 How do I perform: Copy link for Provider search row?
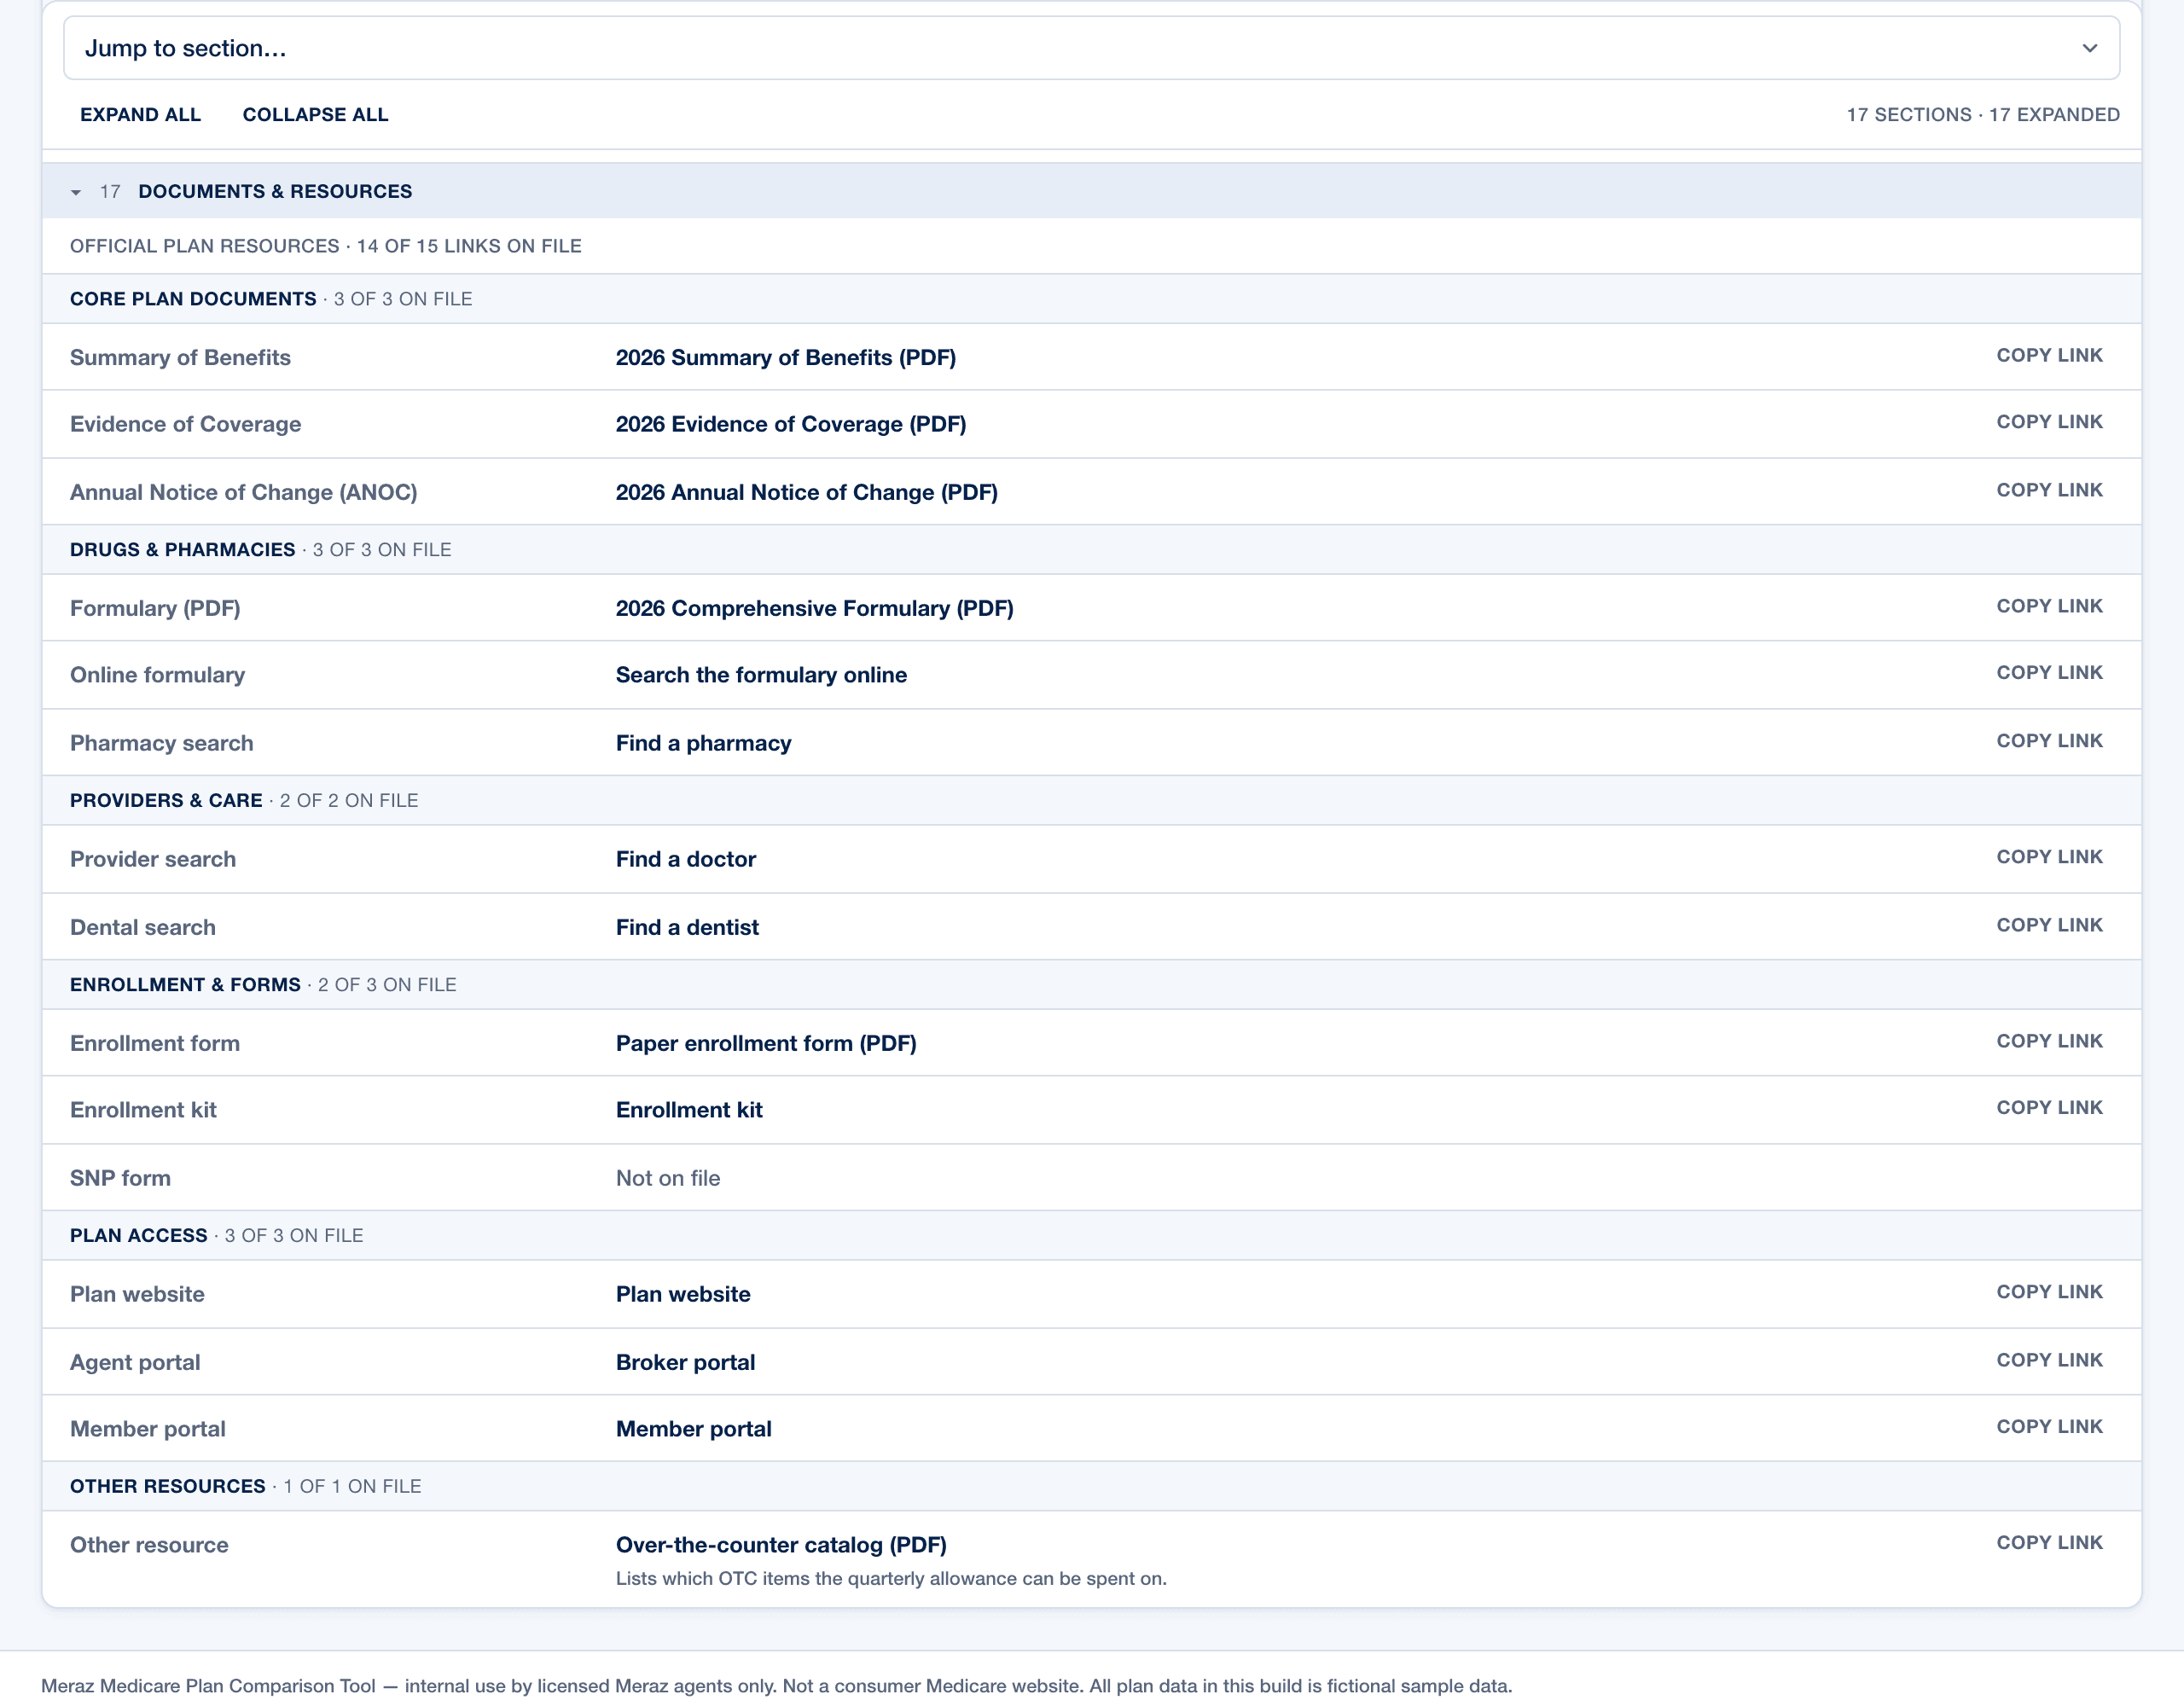tap(2049, 857)
